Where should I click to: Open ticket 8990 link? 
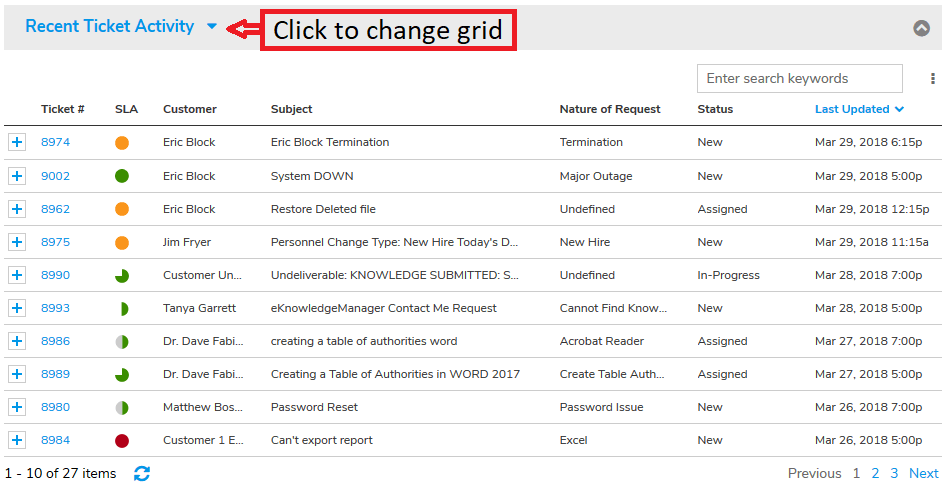click(x=55, y=275)
